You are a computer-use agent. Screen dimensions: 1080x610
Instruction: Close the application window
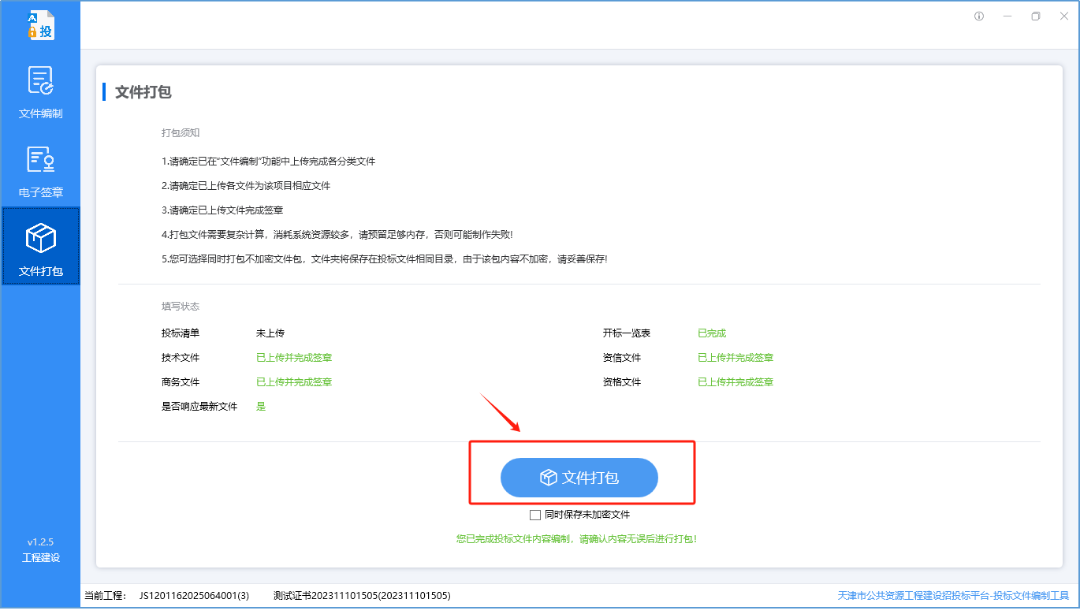click(1063, 16)
